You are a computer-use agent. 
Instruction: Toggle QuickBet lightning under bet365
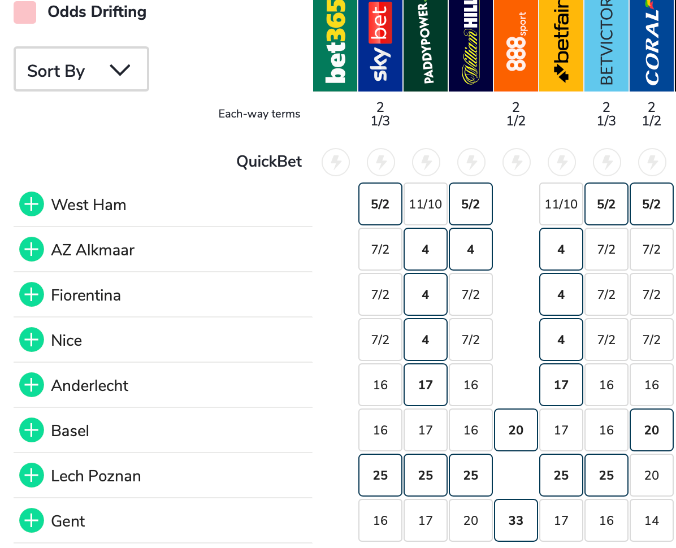click(x=335, y=162)
